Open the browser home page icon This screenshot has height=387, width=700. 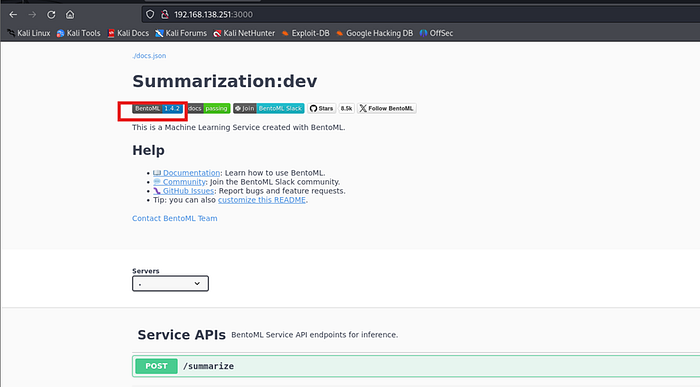70,15
